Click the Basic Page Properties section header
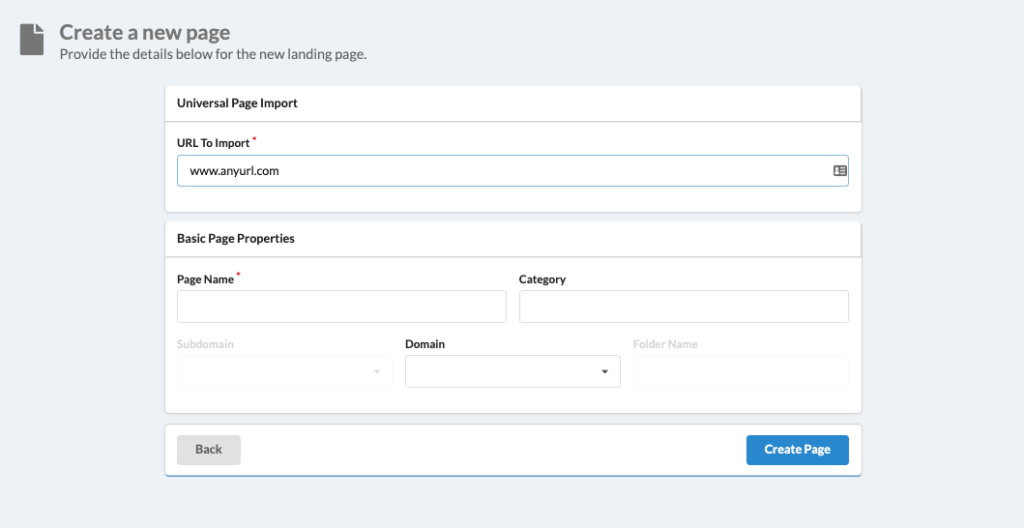Viewport: 1024px width, 528px height. (x=236, y=239)
